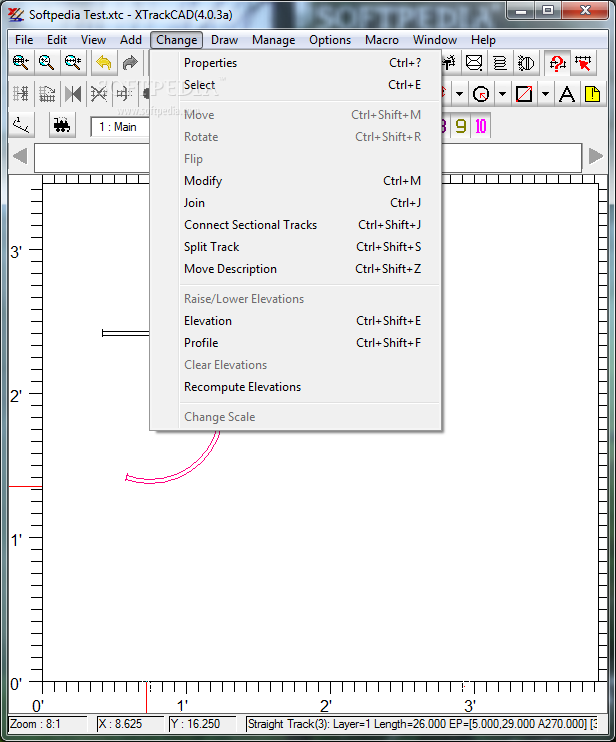Viewport: 616px width, 742px height.
Task: Open the File menu
Action: pyautogui.click(x=24, y=40)
